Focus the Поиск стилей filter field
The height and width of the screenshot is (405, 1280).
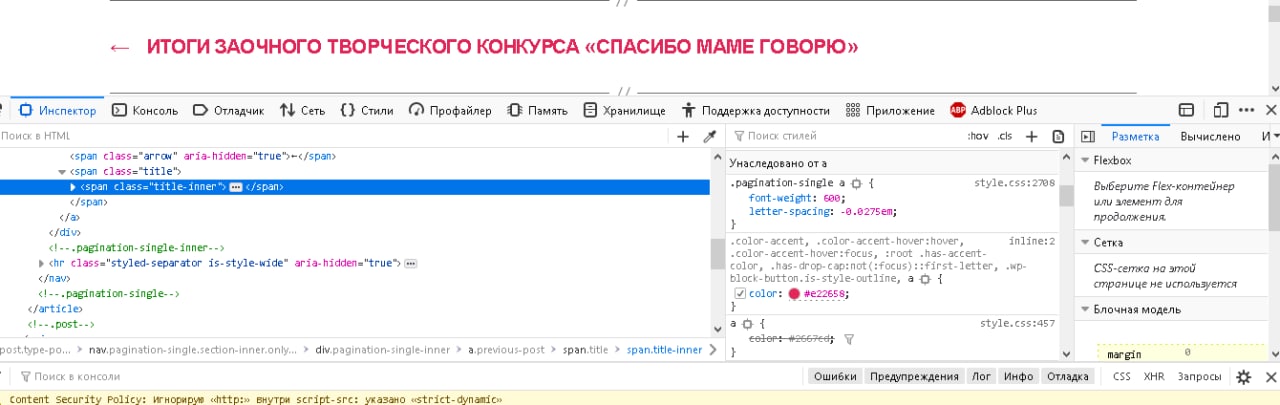click(x=845, y=136)
